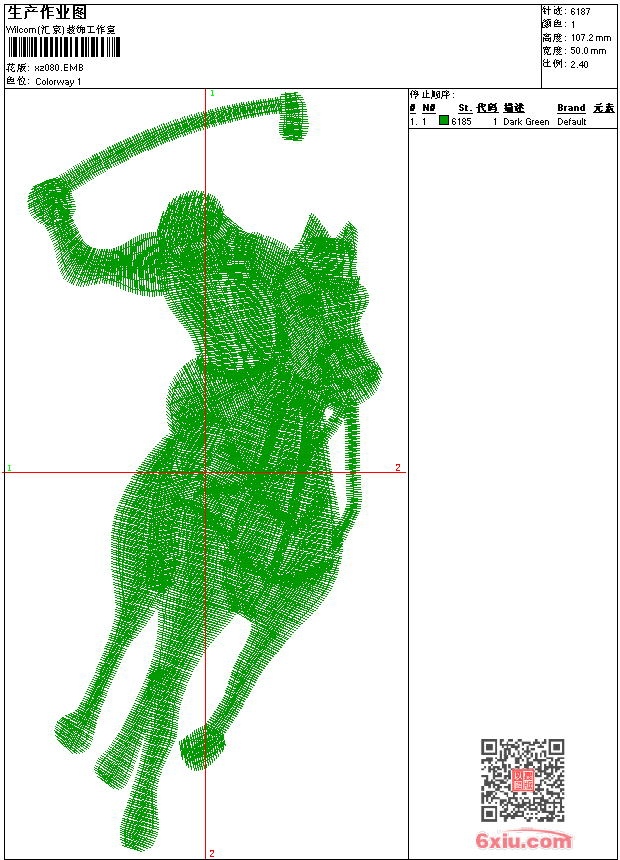Click the green '1' marker atop the vertical axis
This screenshot has height=860, width=620.
click(212, 93)
